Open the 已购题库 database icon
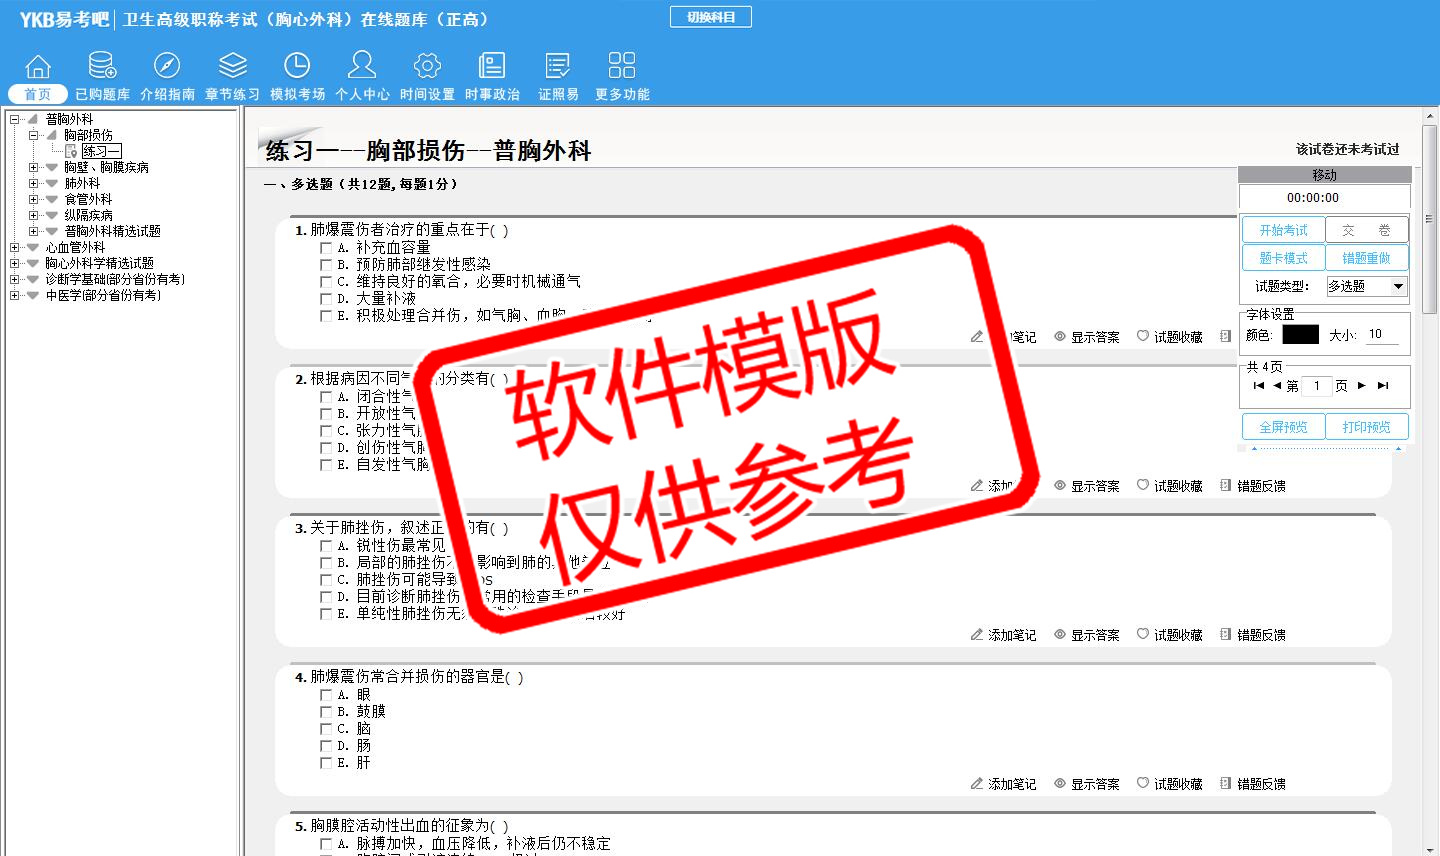This screenshot has width=1440, height=856. click(102, 66)
